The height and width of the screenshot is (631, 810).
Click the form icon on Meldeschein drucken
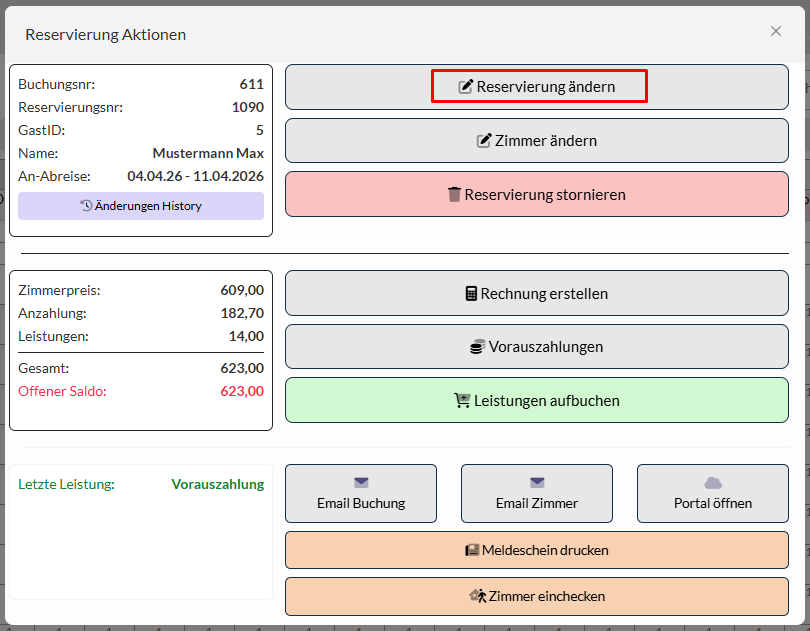472,550
